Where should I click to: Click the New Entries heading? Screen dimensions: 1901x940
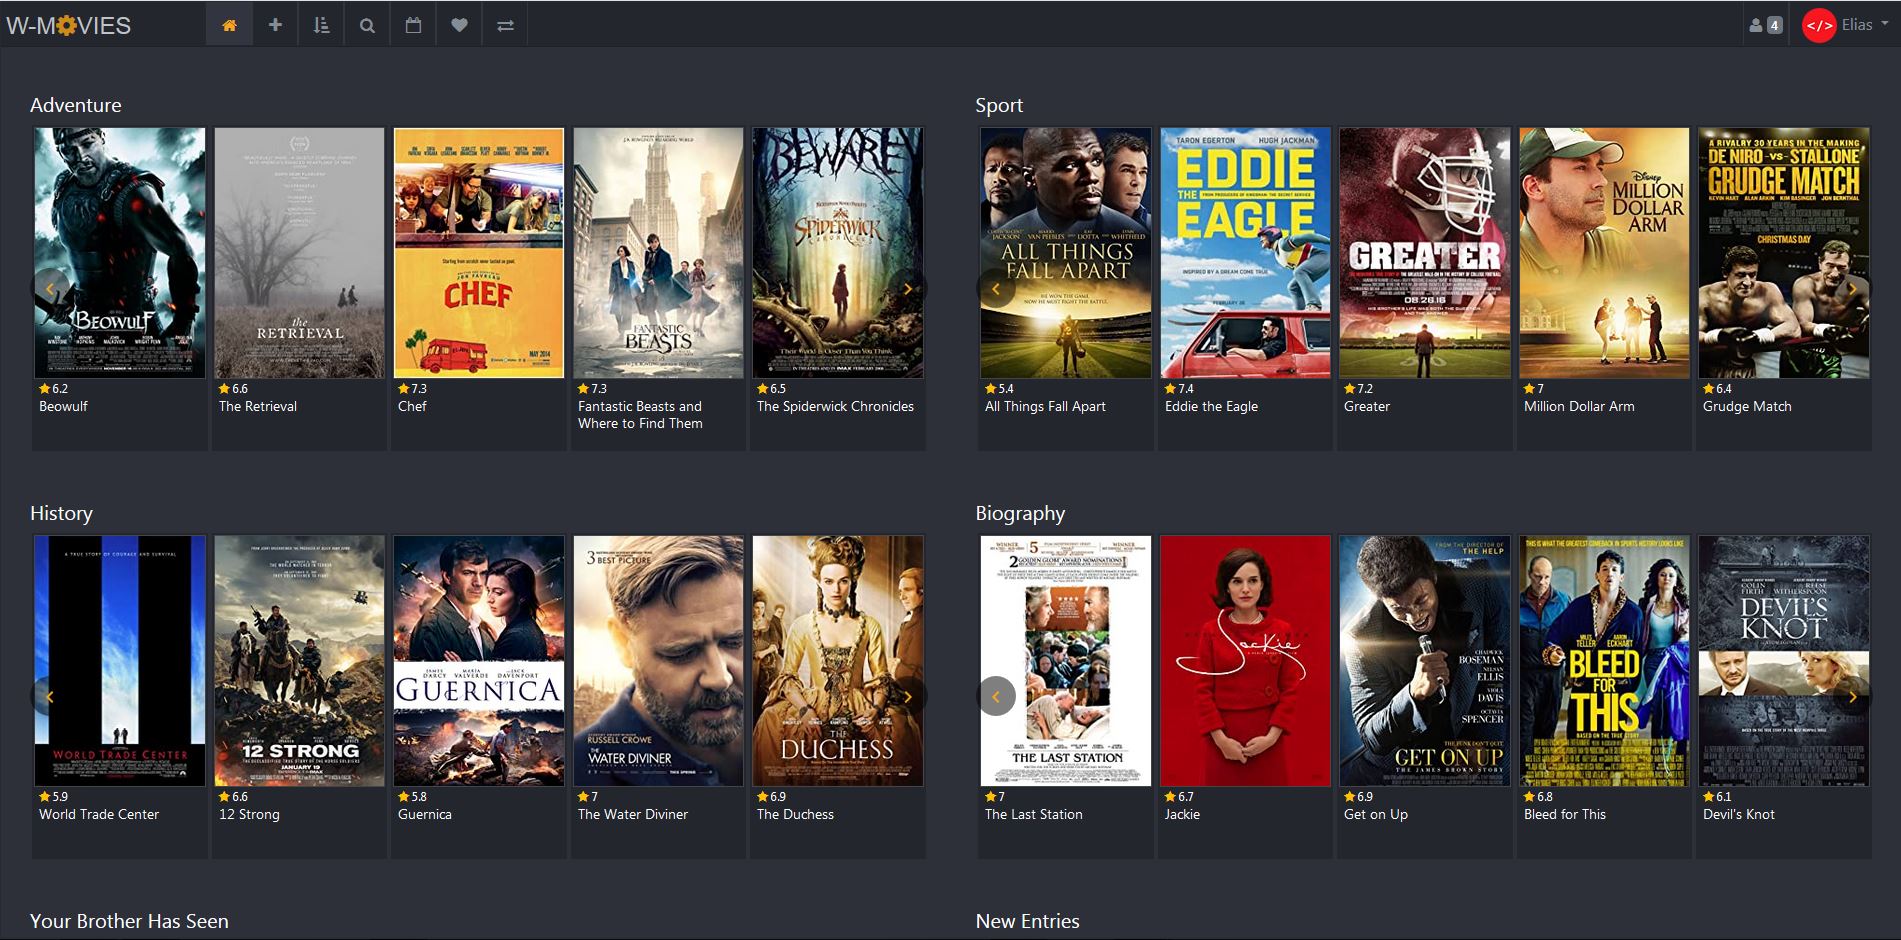1027,921
